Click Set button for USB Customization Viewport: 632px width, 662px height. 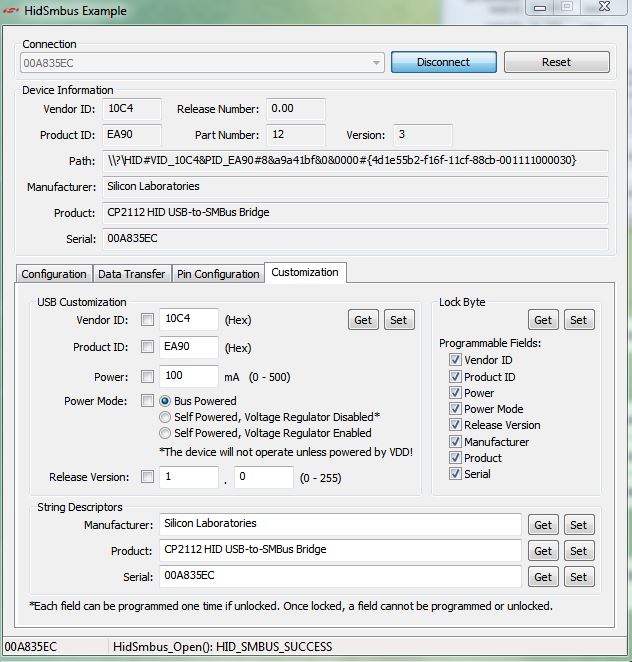(398, 320)
